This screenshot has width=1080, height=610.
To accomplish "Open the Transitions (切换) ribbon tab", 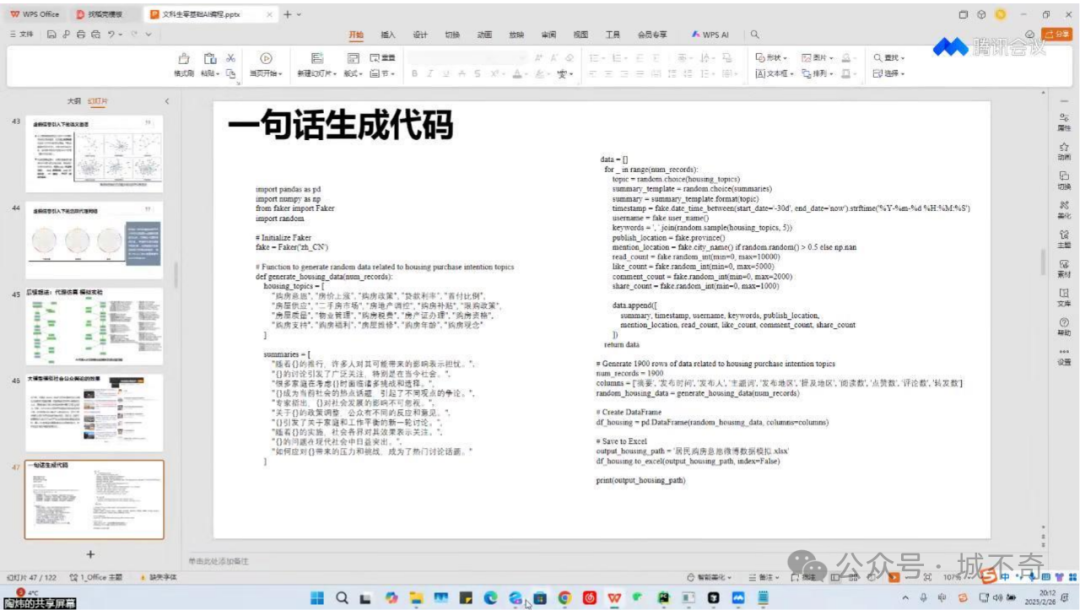I will click(452, 34).
